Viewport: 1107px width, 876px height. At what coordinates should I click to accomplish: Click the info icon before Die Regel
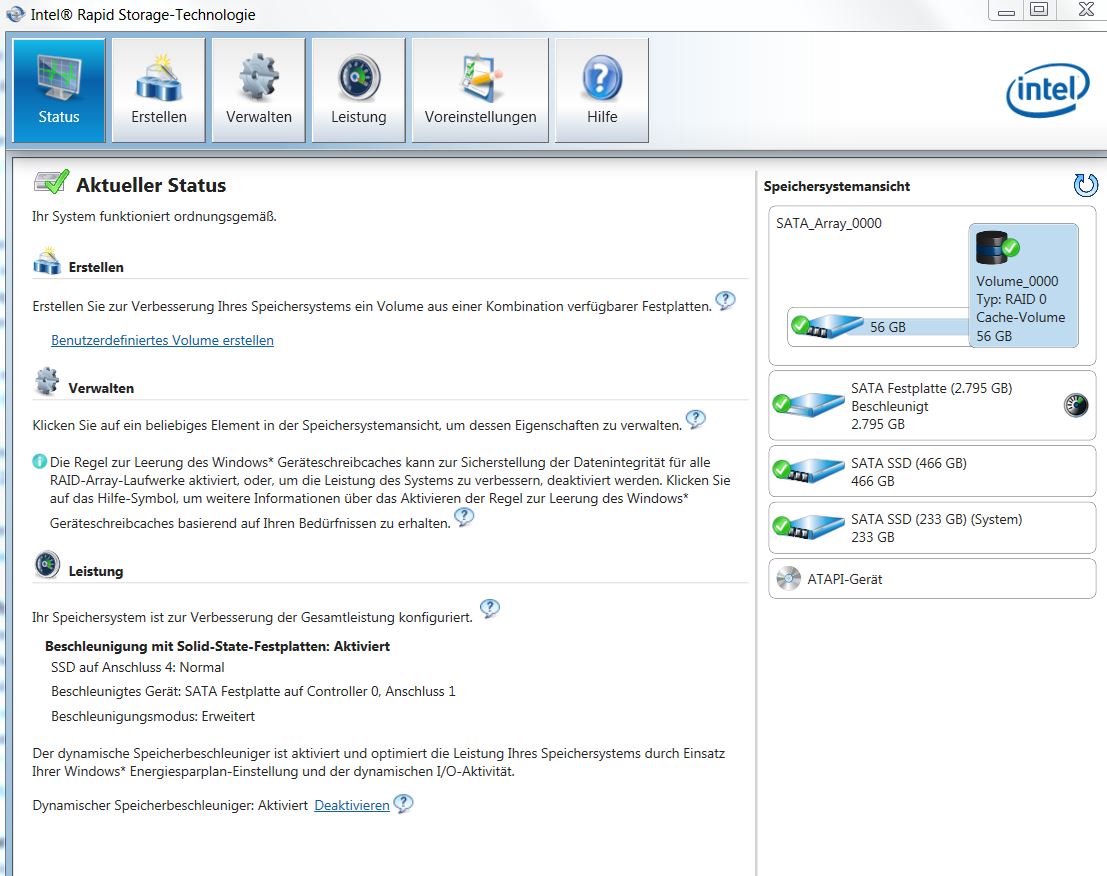(x=40, y=462)
